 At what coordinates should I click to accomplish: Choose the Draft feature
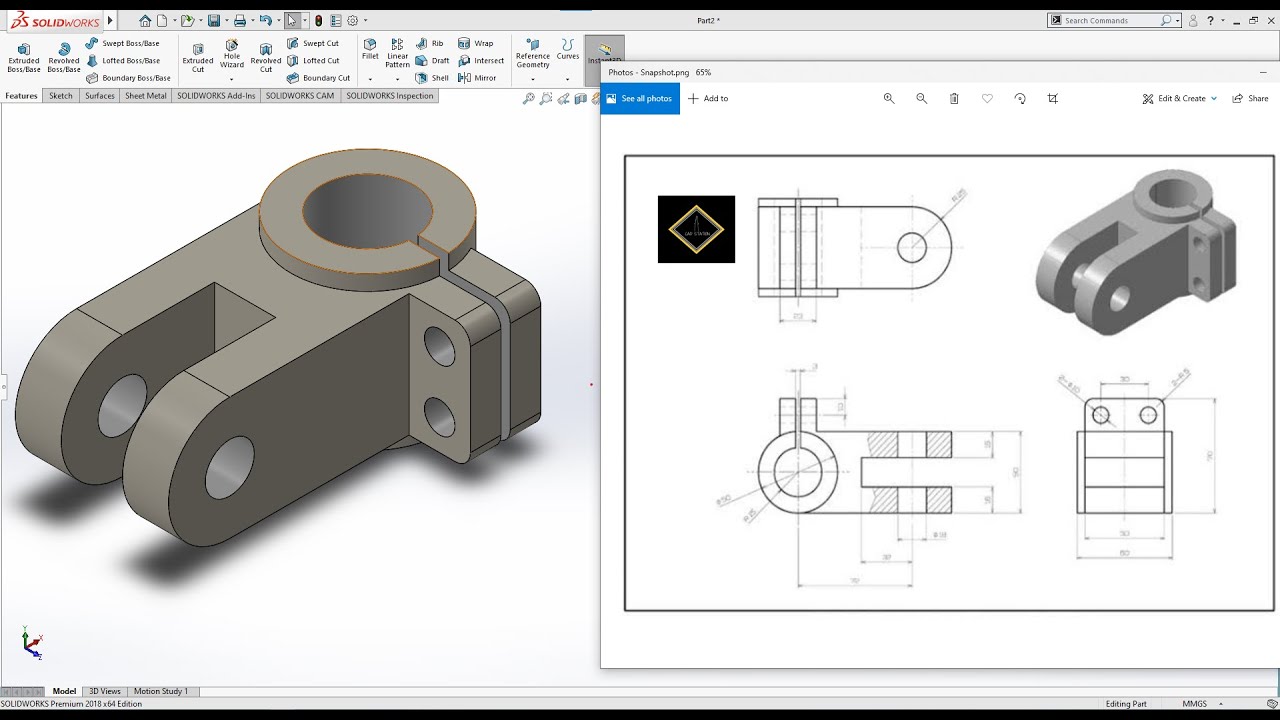pos(433,60)
